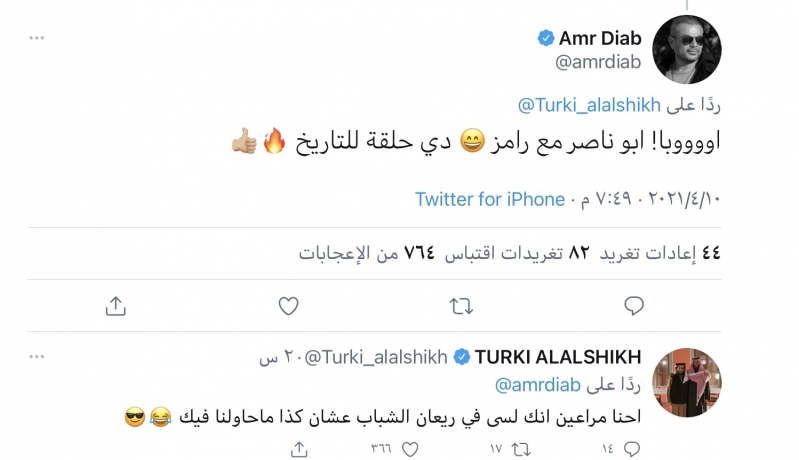Screen dimensions: 799x460
Task: Like Amr Diab's tweet with the heart icon
Action: [287, 304]
